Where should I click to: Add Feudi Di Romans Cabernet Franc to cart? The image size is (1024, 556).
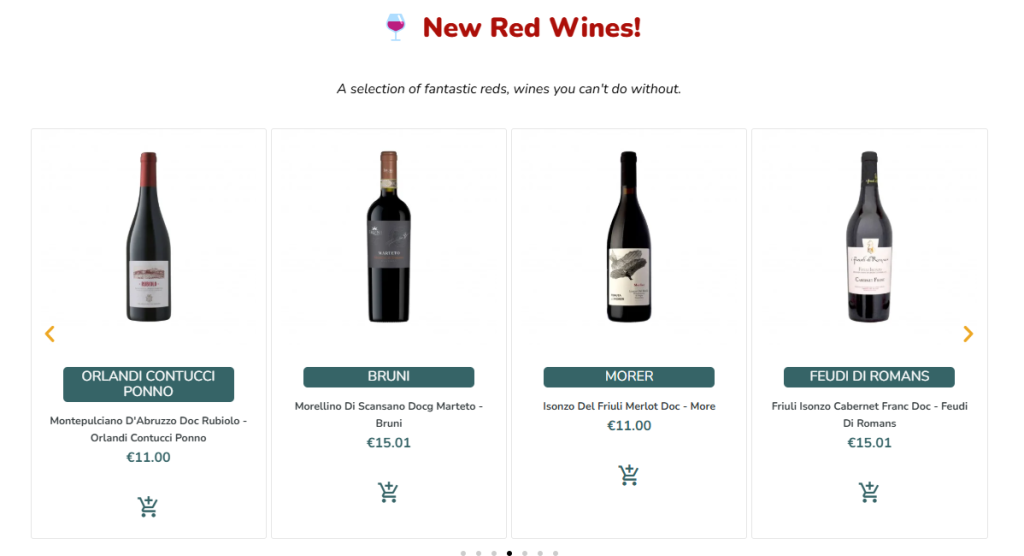click(x=869, y=492)
